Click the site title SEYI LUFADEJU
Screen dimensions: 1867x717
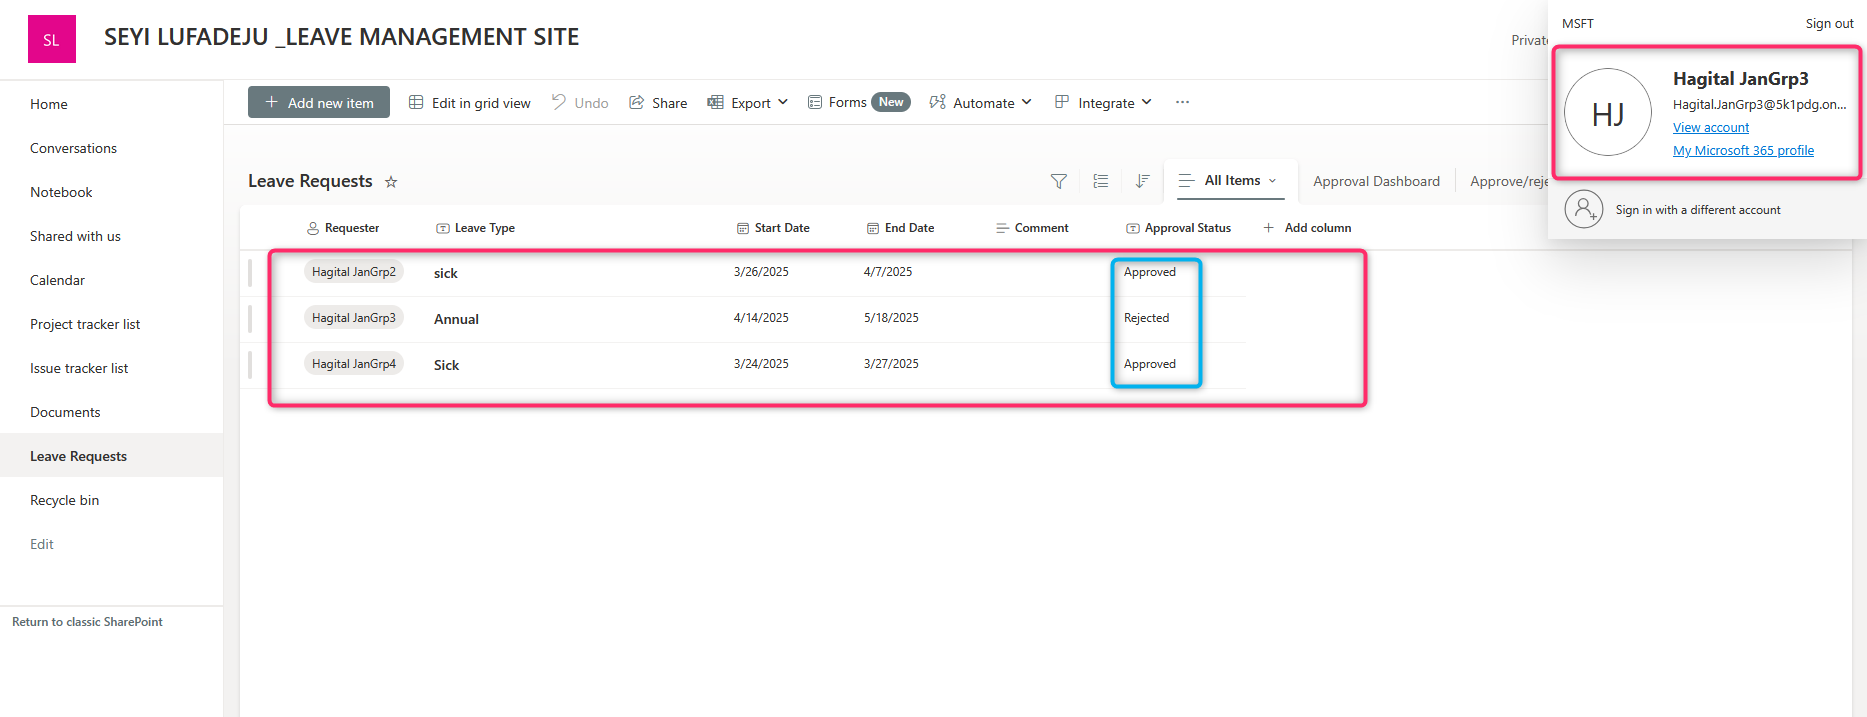click(x=341, y=37)
